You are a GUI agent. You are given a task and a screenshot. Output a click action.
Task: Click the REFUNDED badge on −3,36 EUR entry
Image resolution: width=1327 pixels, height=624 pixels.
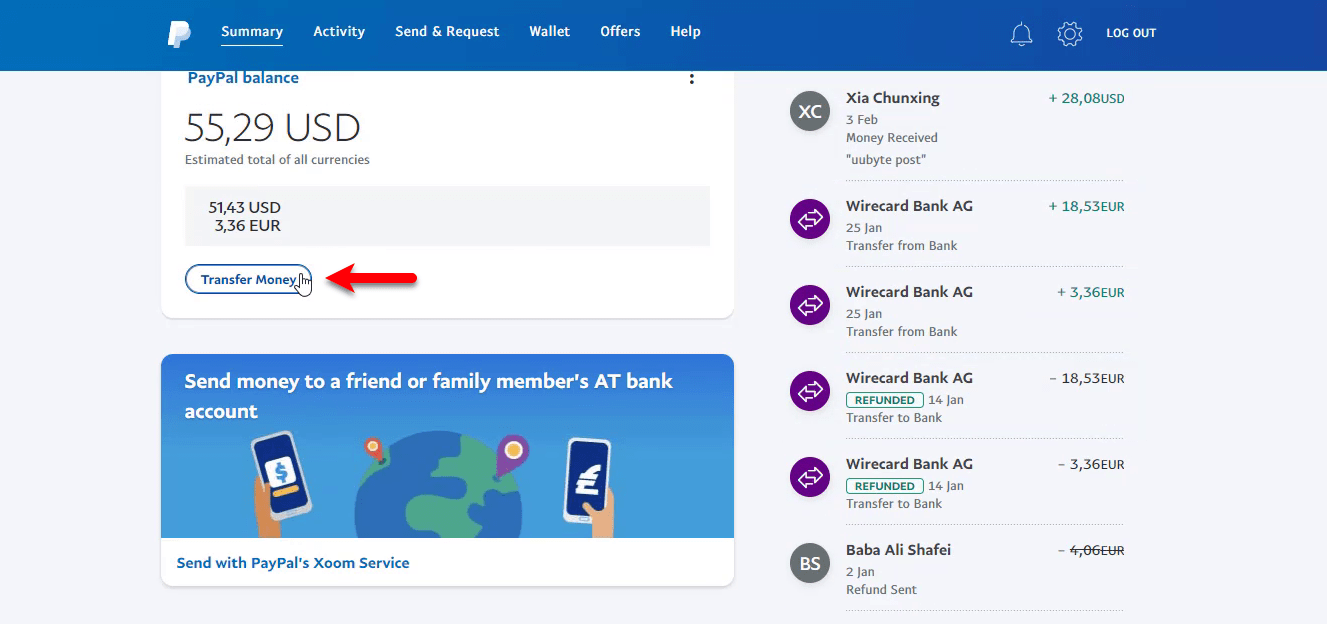[x=885, y=486]
